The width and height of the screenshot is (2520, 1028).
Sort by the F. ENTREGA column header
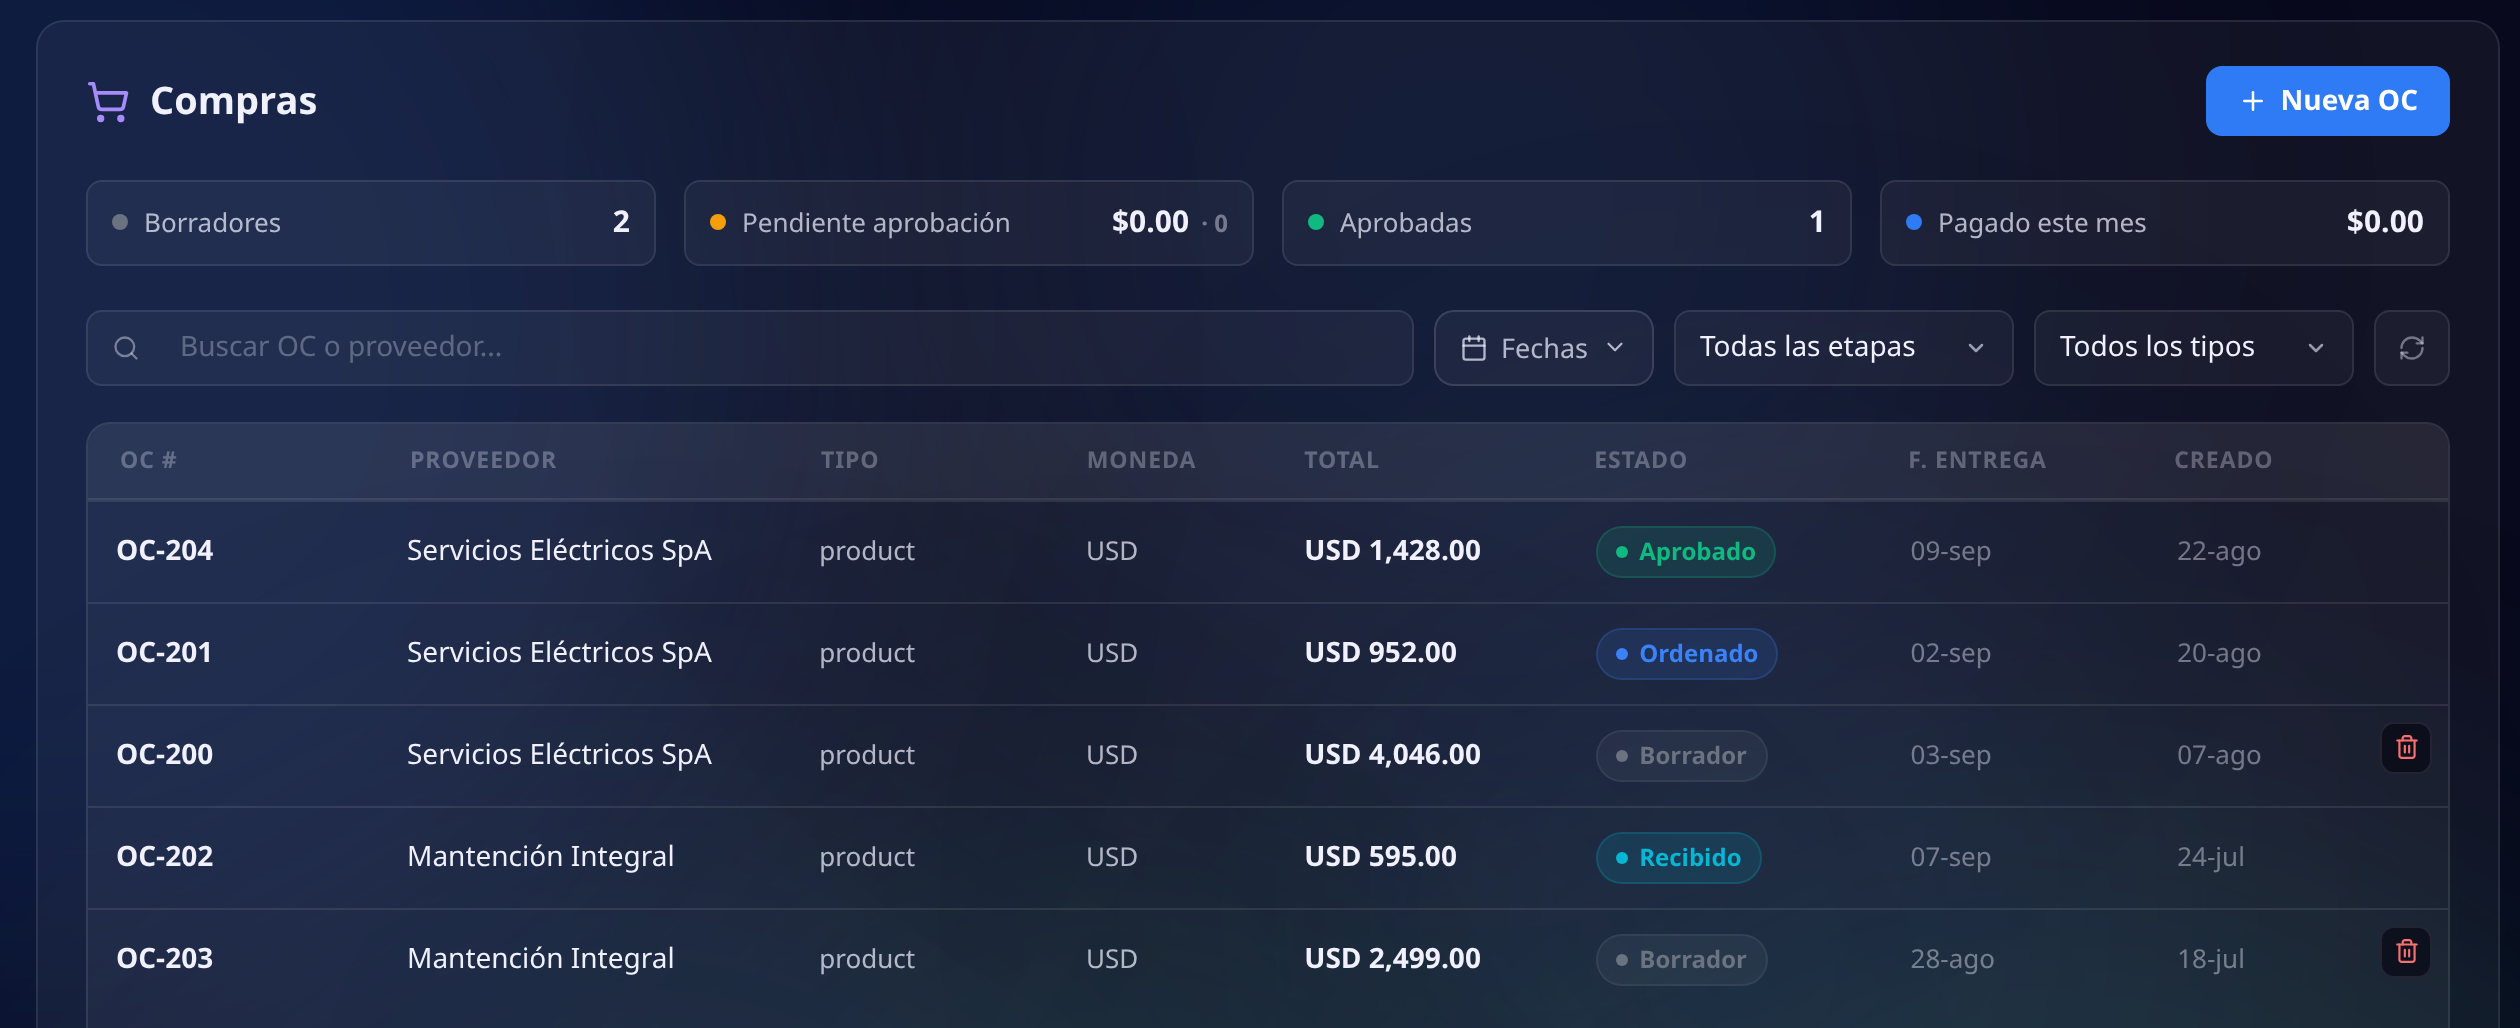pos(1977,460)
